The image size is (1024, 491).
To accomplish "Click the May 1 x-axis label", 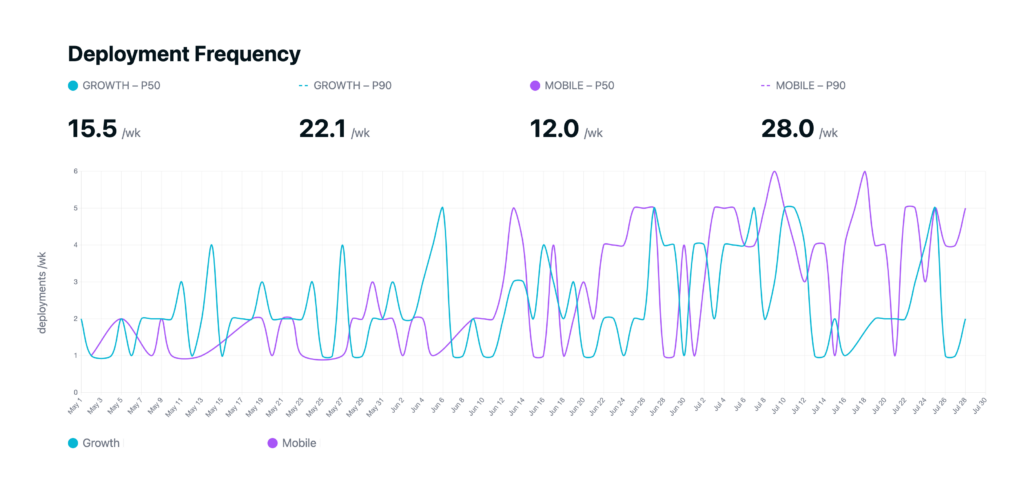I will pos(74,405).
